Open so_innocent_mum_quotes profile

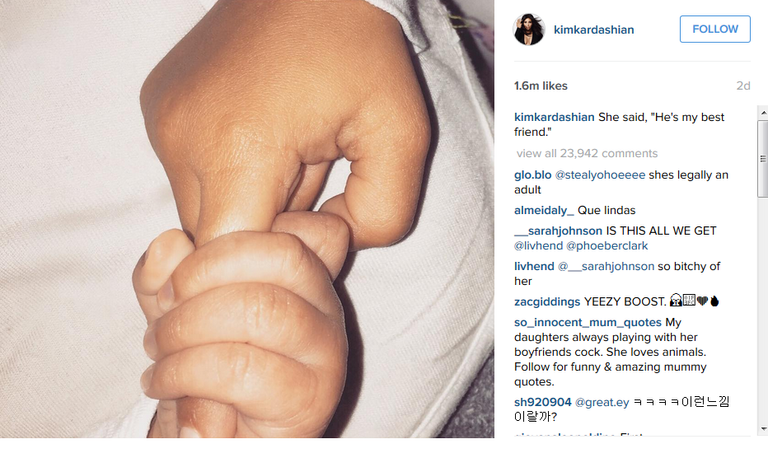[x=588, y=322]
